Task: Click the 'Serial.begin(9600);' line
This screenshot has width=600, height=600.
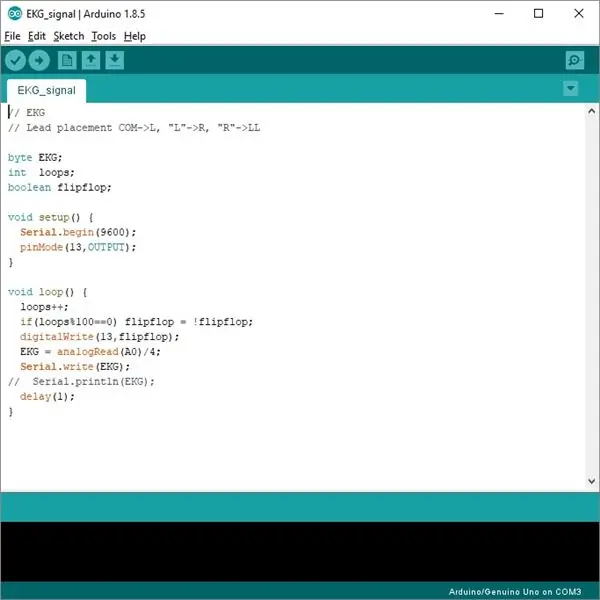Action: (78, 232)
